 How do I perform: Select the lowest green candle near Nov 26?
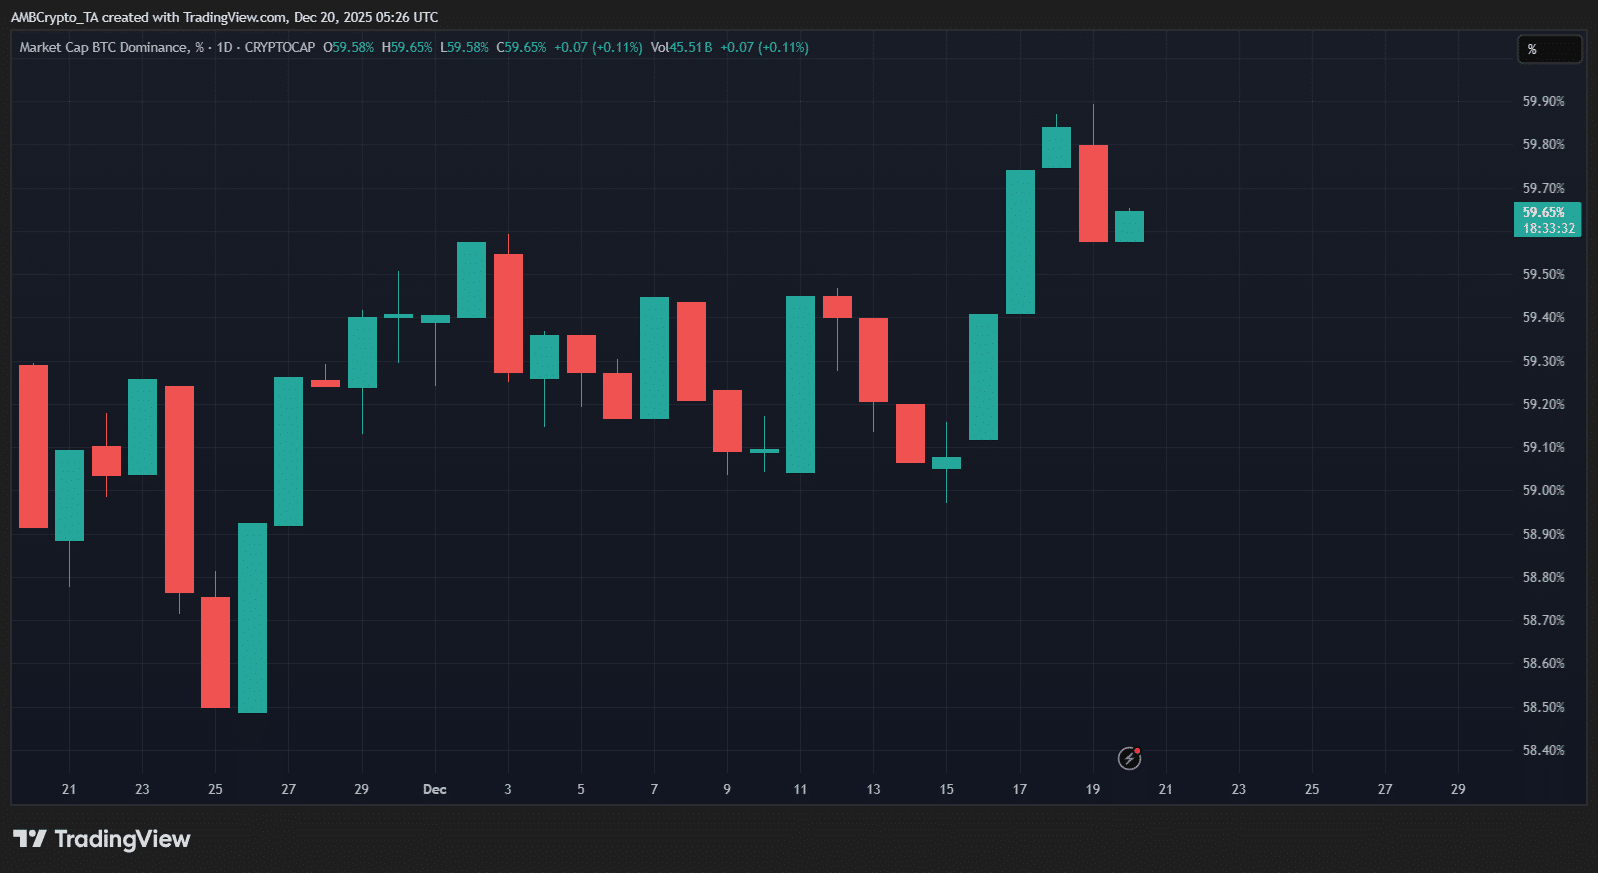[252, 617]
